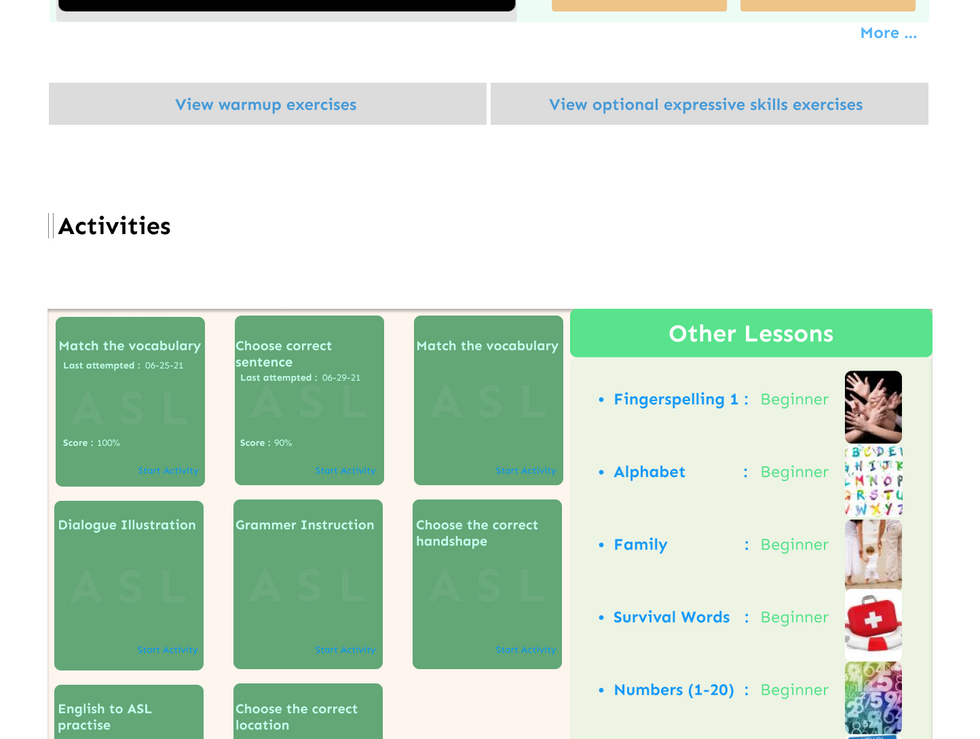
Task: Start Activity on Choose correct sentence card
Action: point(346,470)
